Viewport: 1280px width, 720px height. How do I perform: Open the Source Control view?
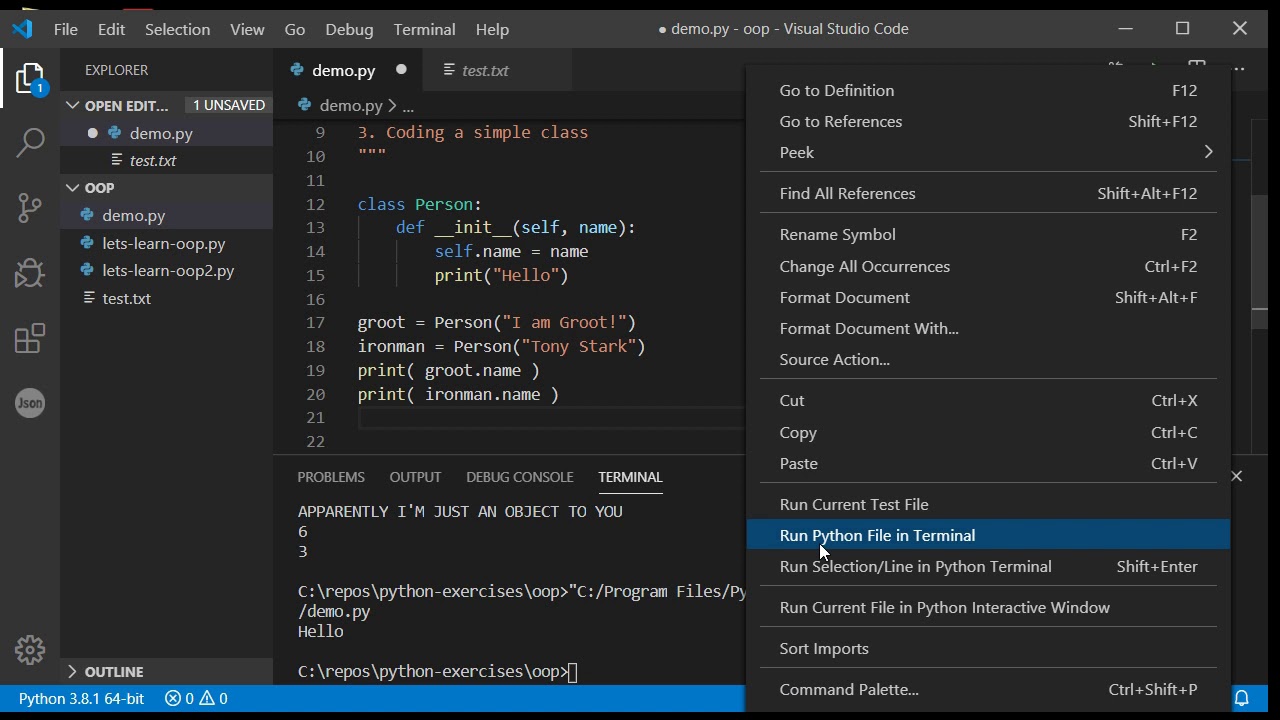click(x=30, y=207)
